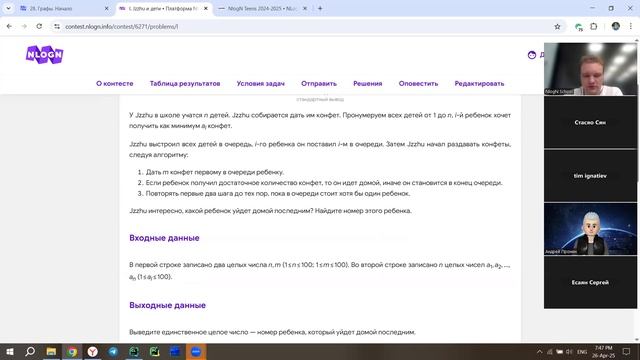Open the notification center
640x360 pixels.
pyautogui.click(x=626, y=352)
